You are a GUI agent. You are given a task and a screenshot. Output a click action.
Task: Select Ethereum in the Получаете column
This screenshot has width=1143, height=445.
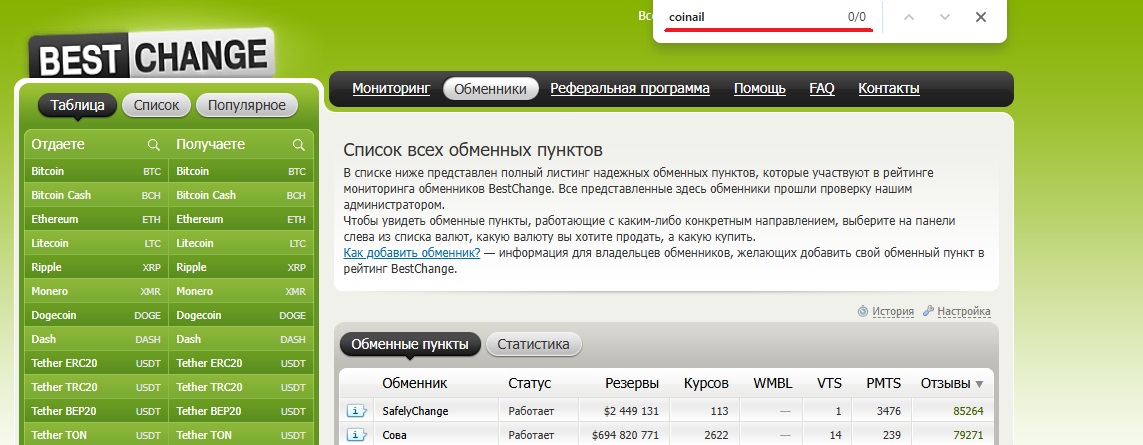(241, 220)
